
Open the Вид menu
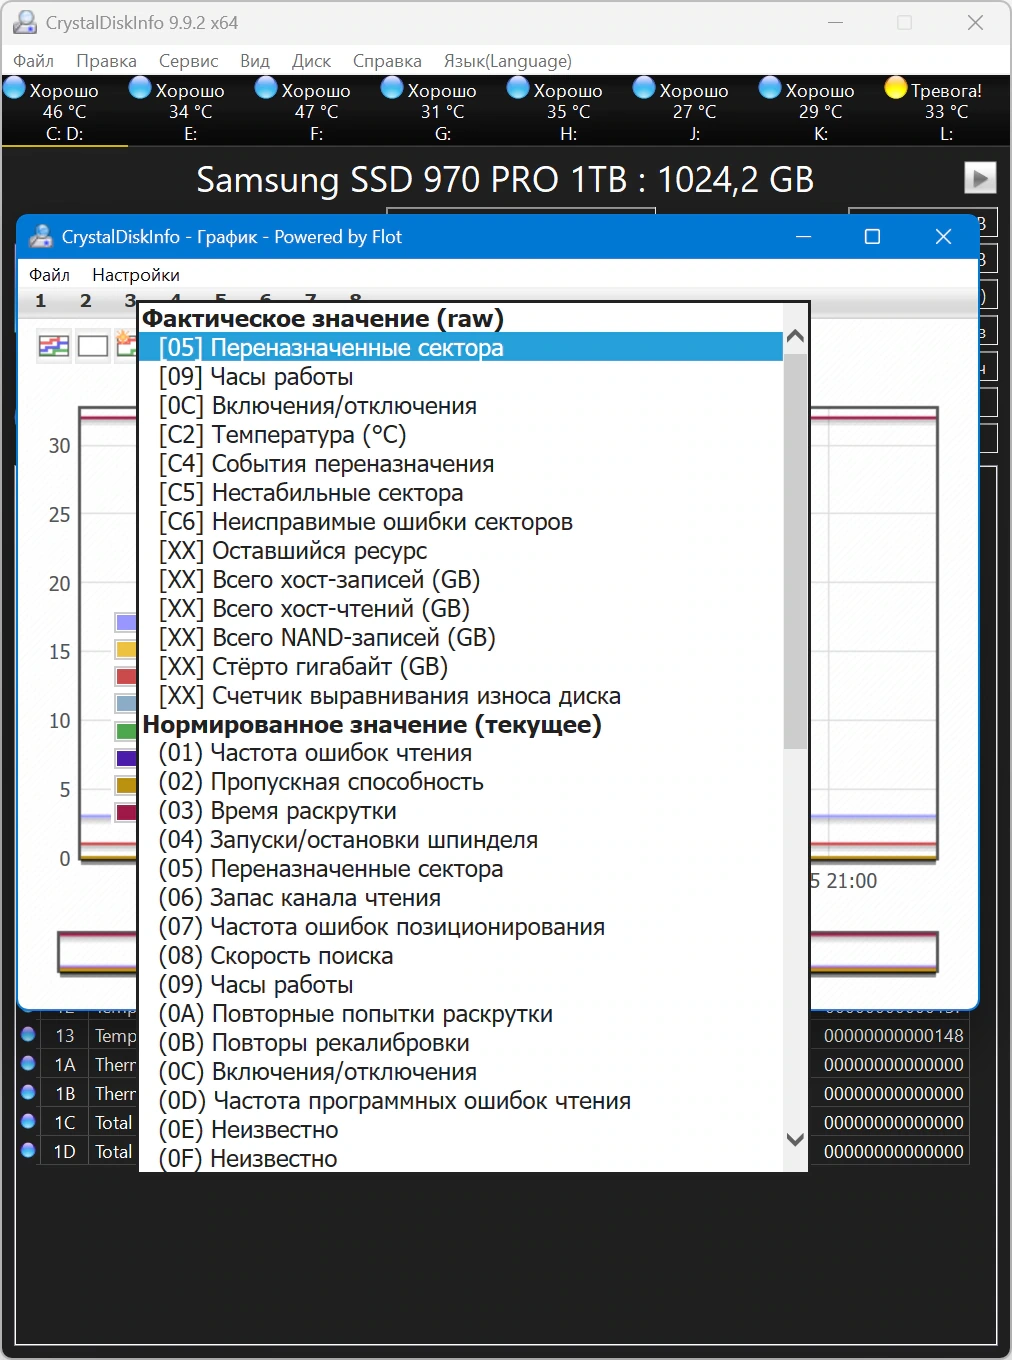coord(255,61)
